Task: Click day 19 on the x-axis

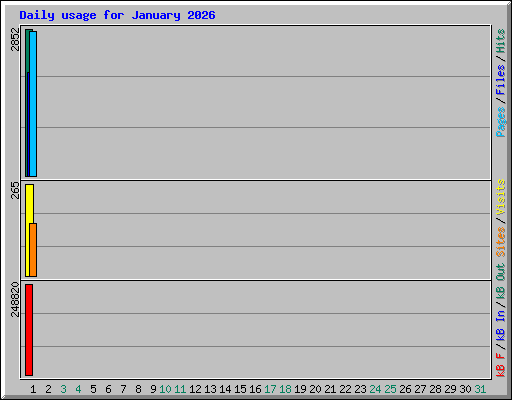Action: point(300,389)
